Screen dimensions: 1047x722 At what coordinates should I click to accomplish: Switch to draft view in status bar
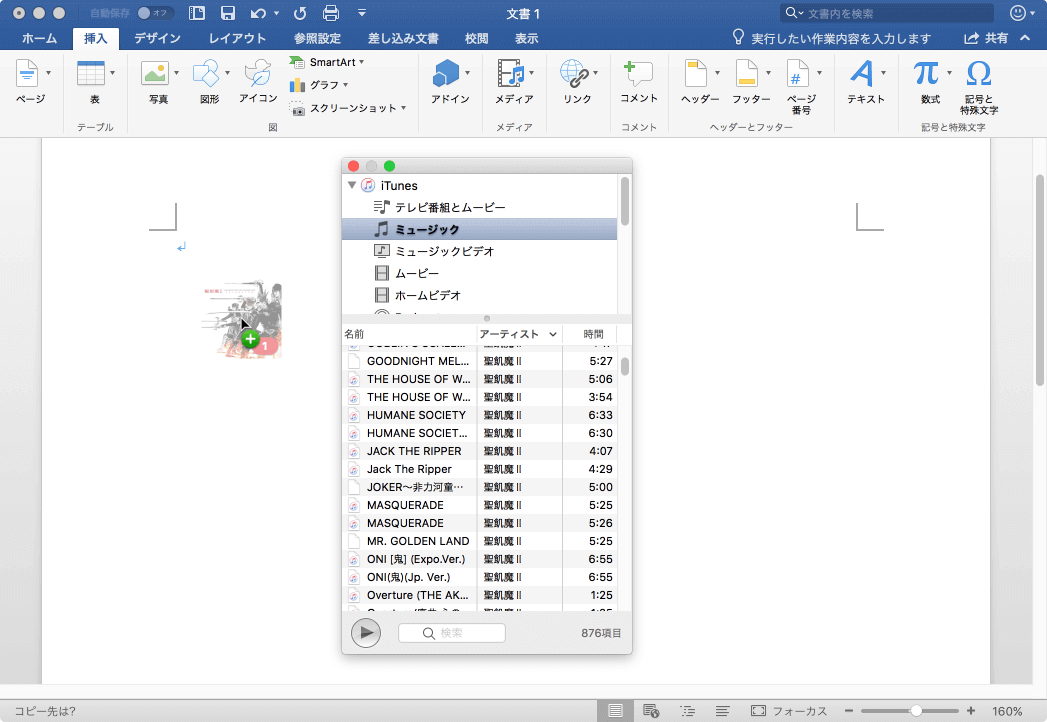point(722,711)
